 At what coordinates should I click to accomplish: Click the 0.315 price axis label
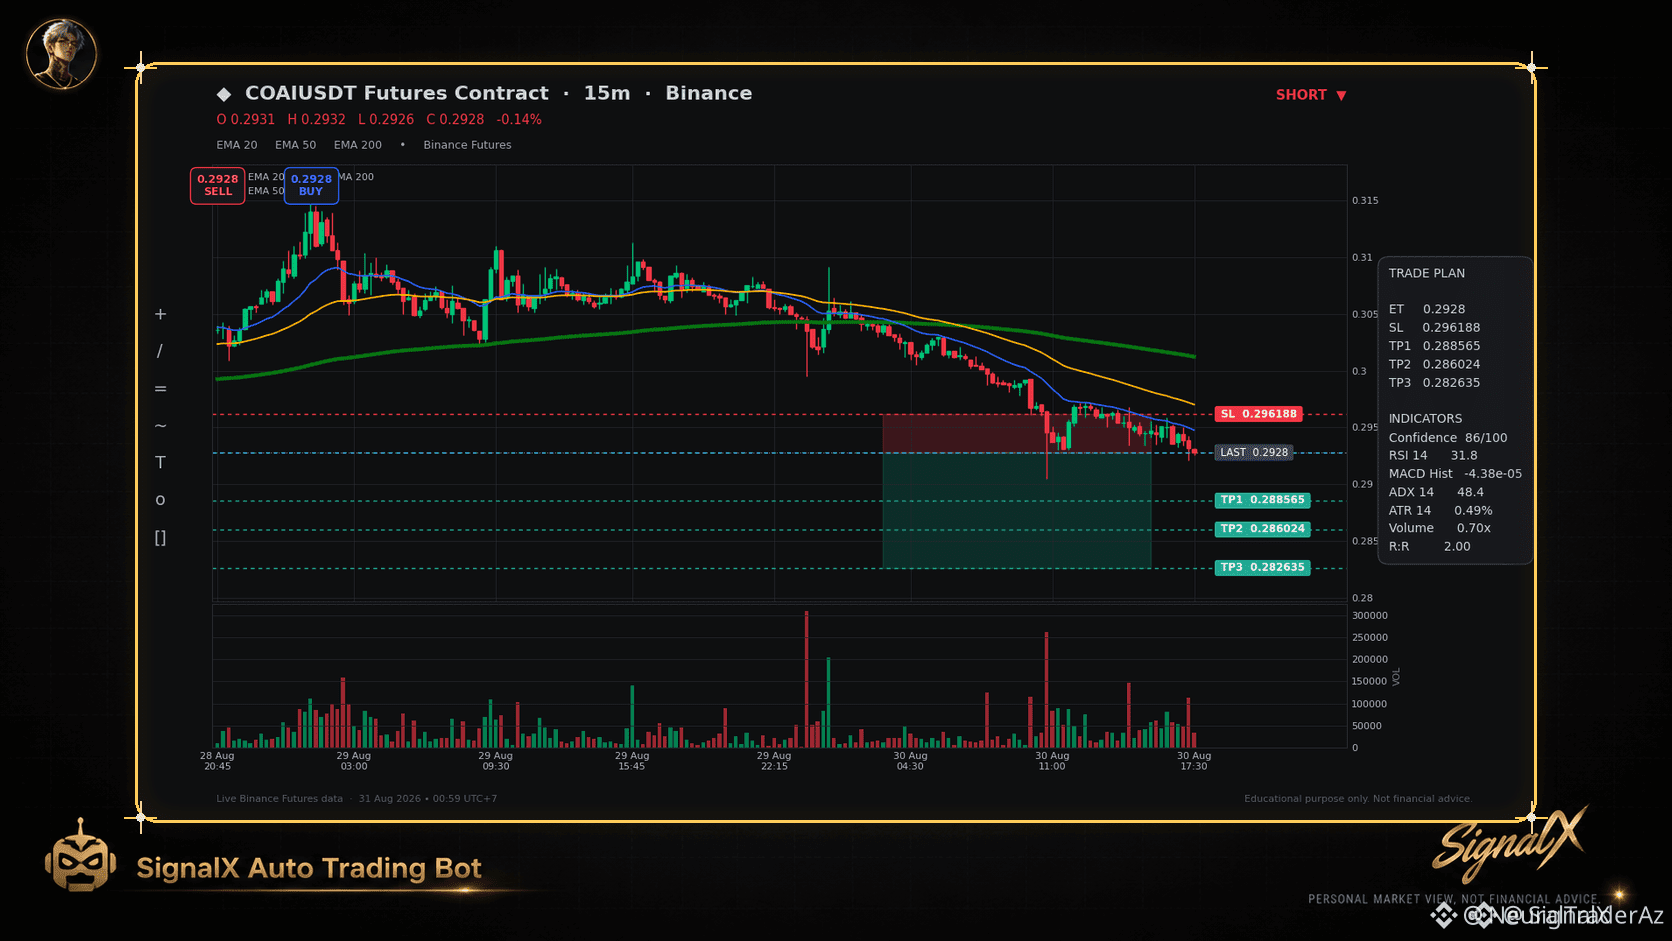pyautogui.click(x=1365, y=201)
